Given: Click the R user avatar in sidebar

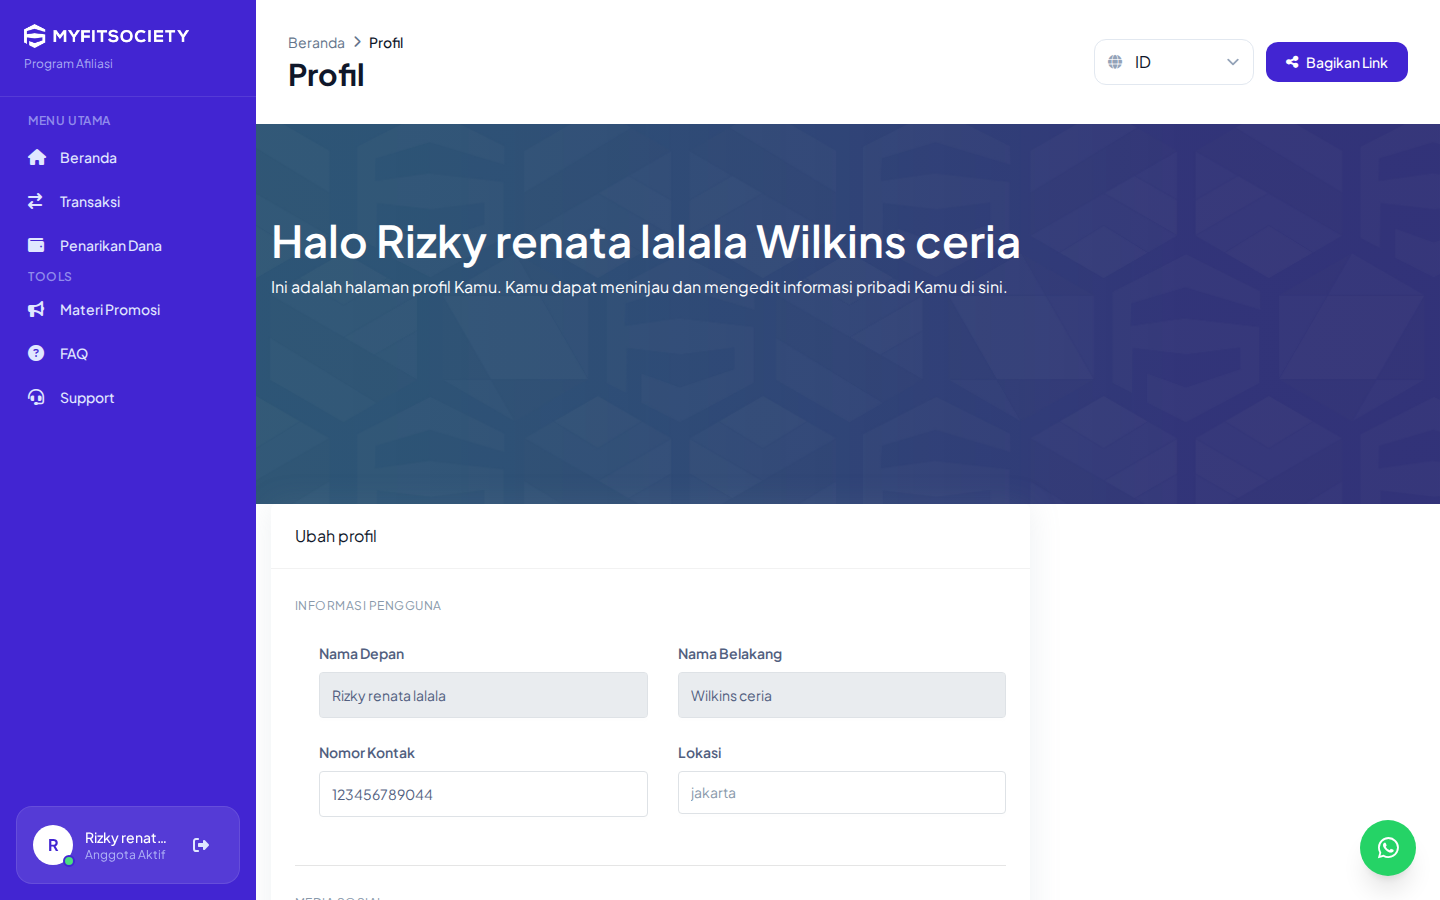Looking at the screenshot, I should (x=53, y=845).
